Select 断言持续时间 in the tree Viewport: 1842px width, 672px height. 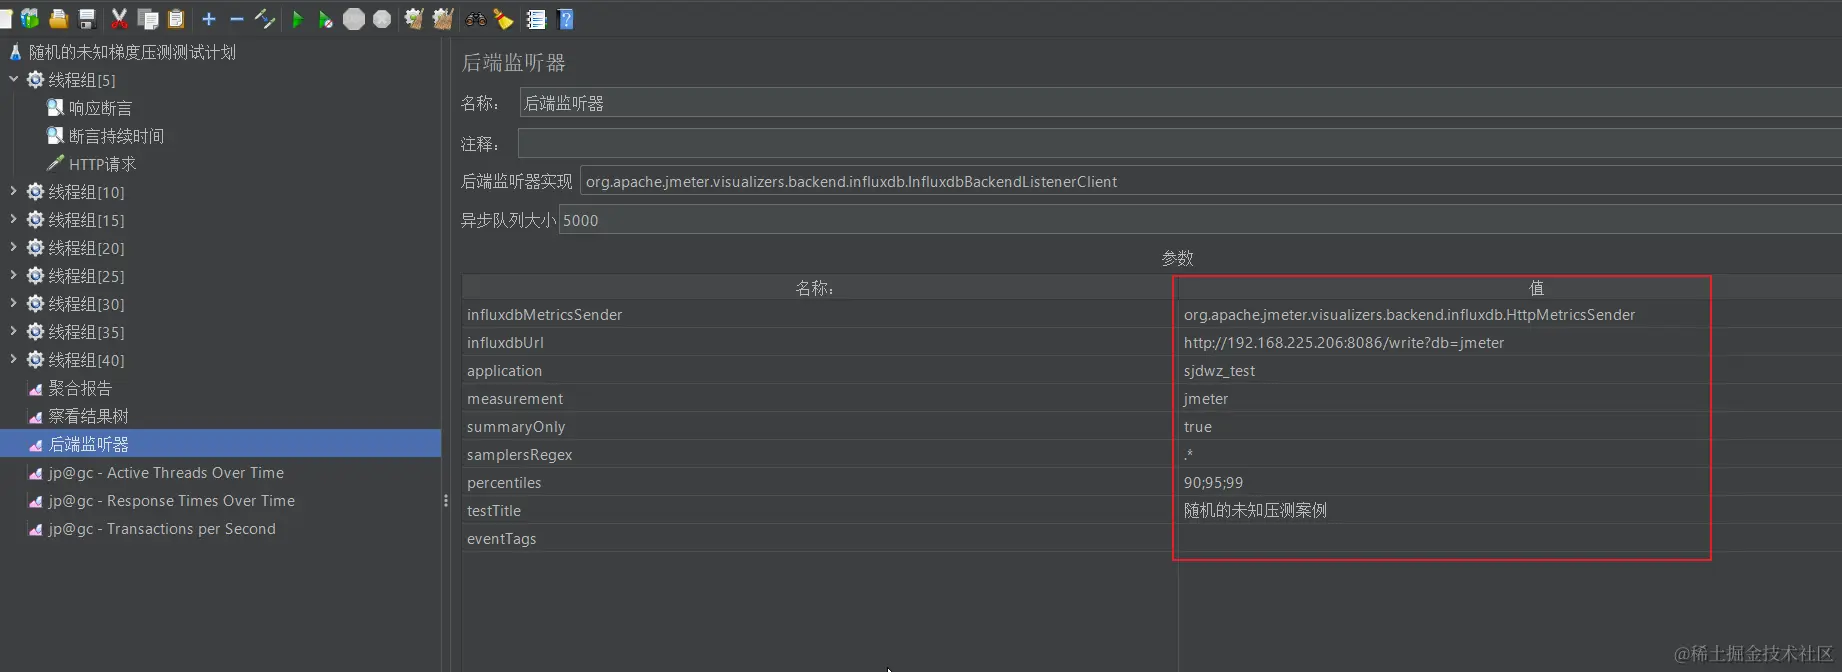pos(116,136)
